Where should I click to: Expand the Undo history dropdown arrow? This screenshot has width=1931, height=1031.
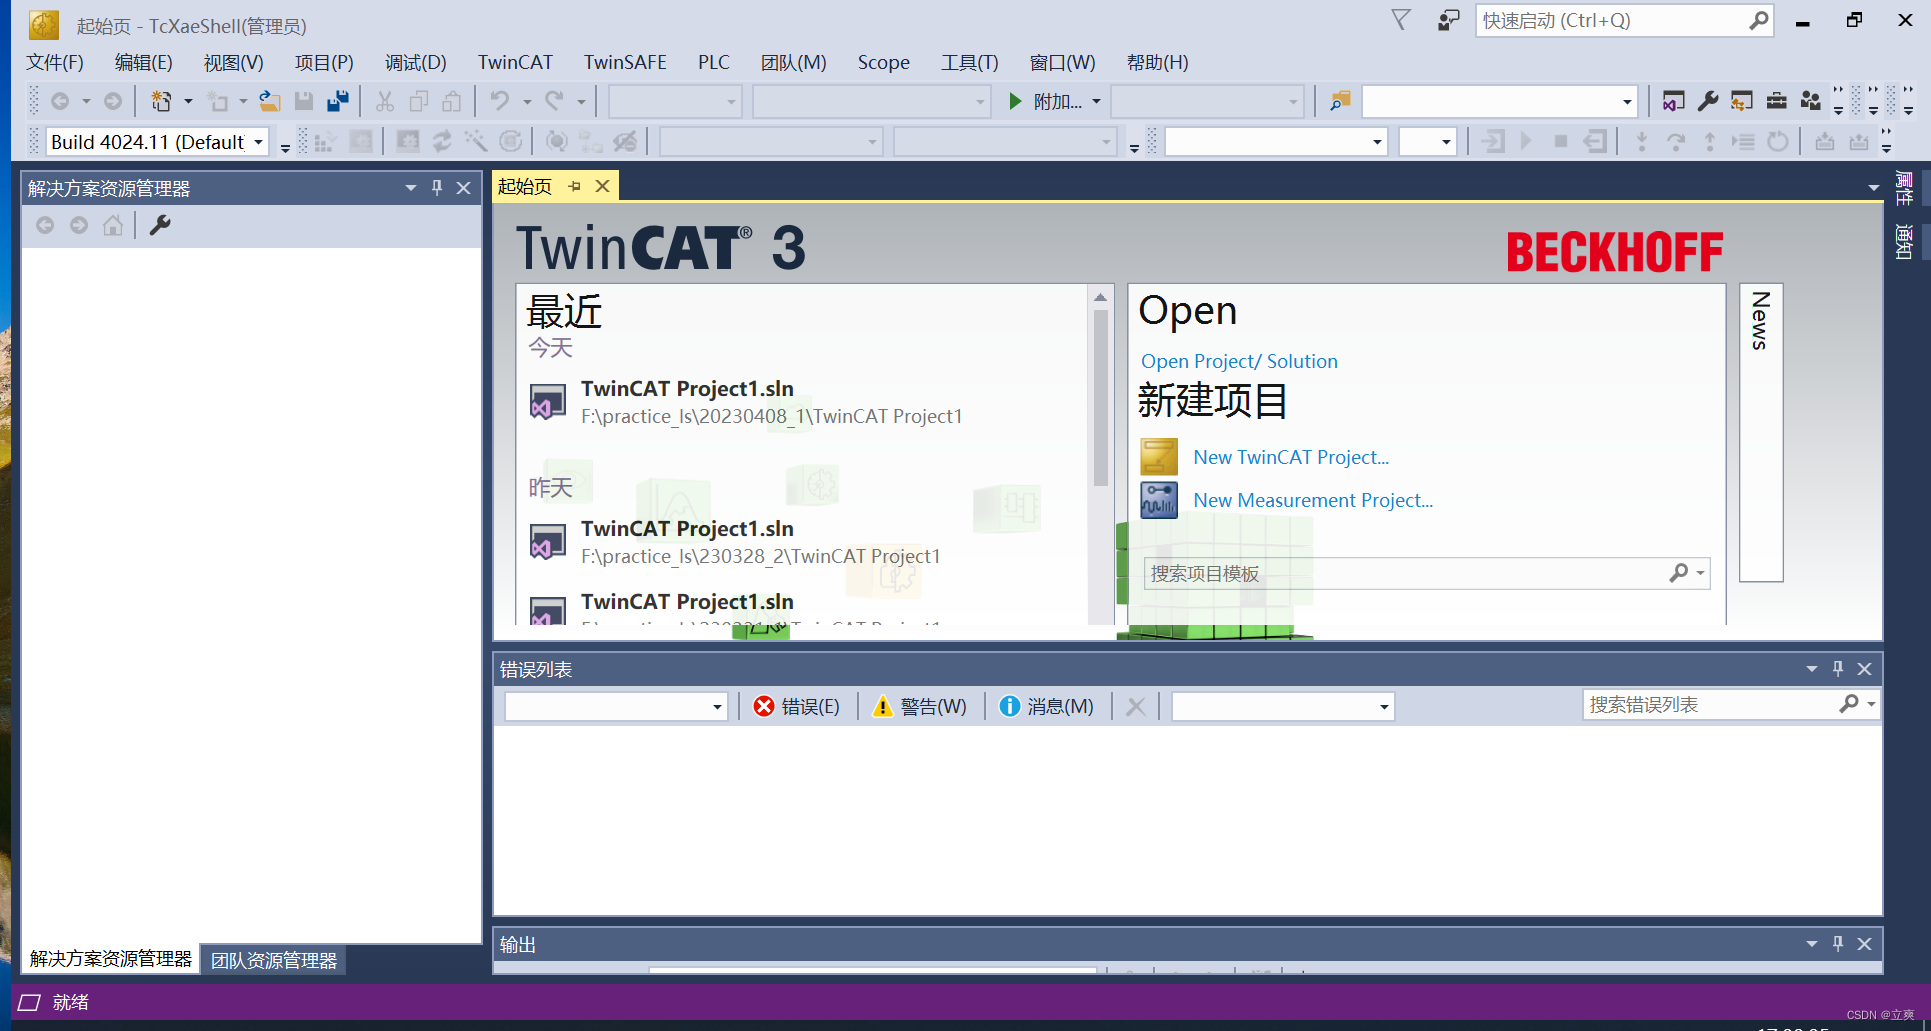click(x=527, y=101)
